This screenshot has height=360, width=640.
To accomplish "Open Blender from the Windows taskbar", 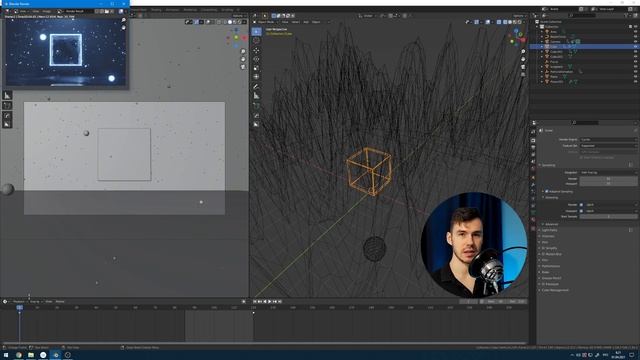I will (56, 355).
